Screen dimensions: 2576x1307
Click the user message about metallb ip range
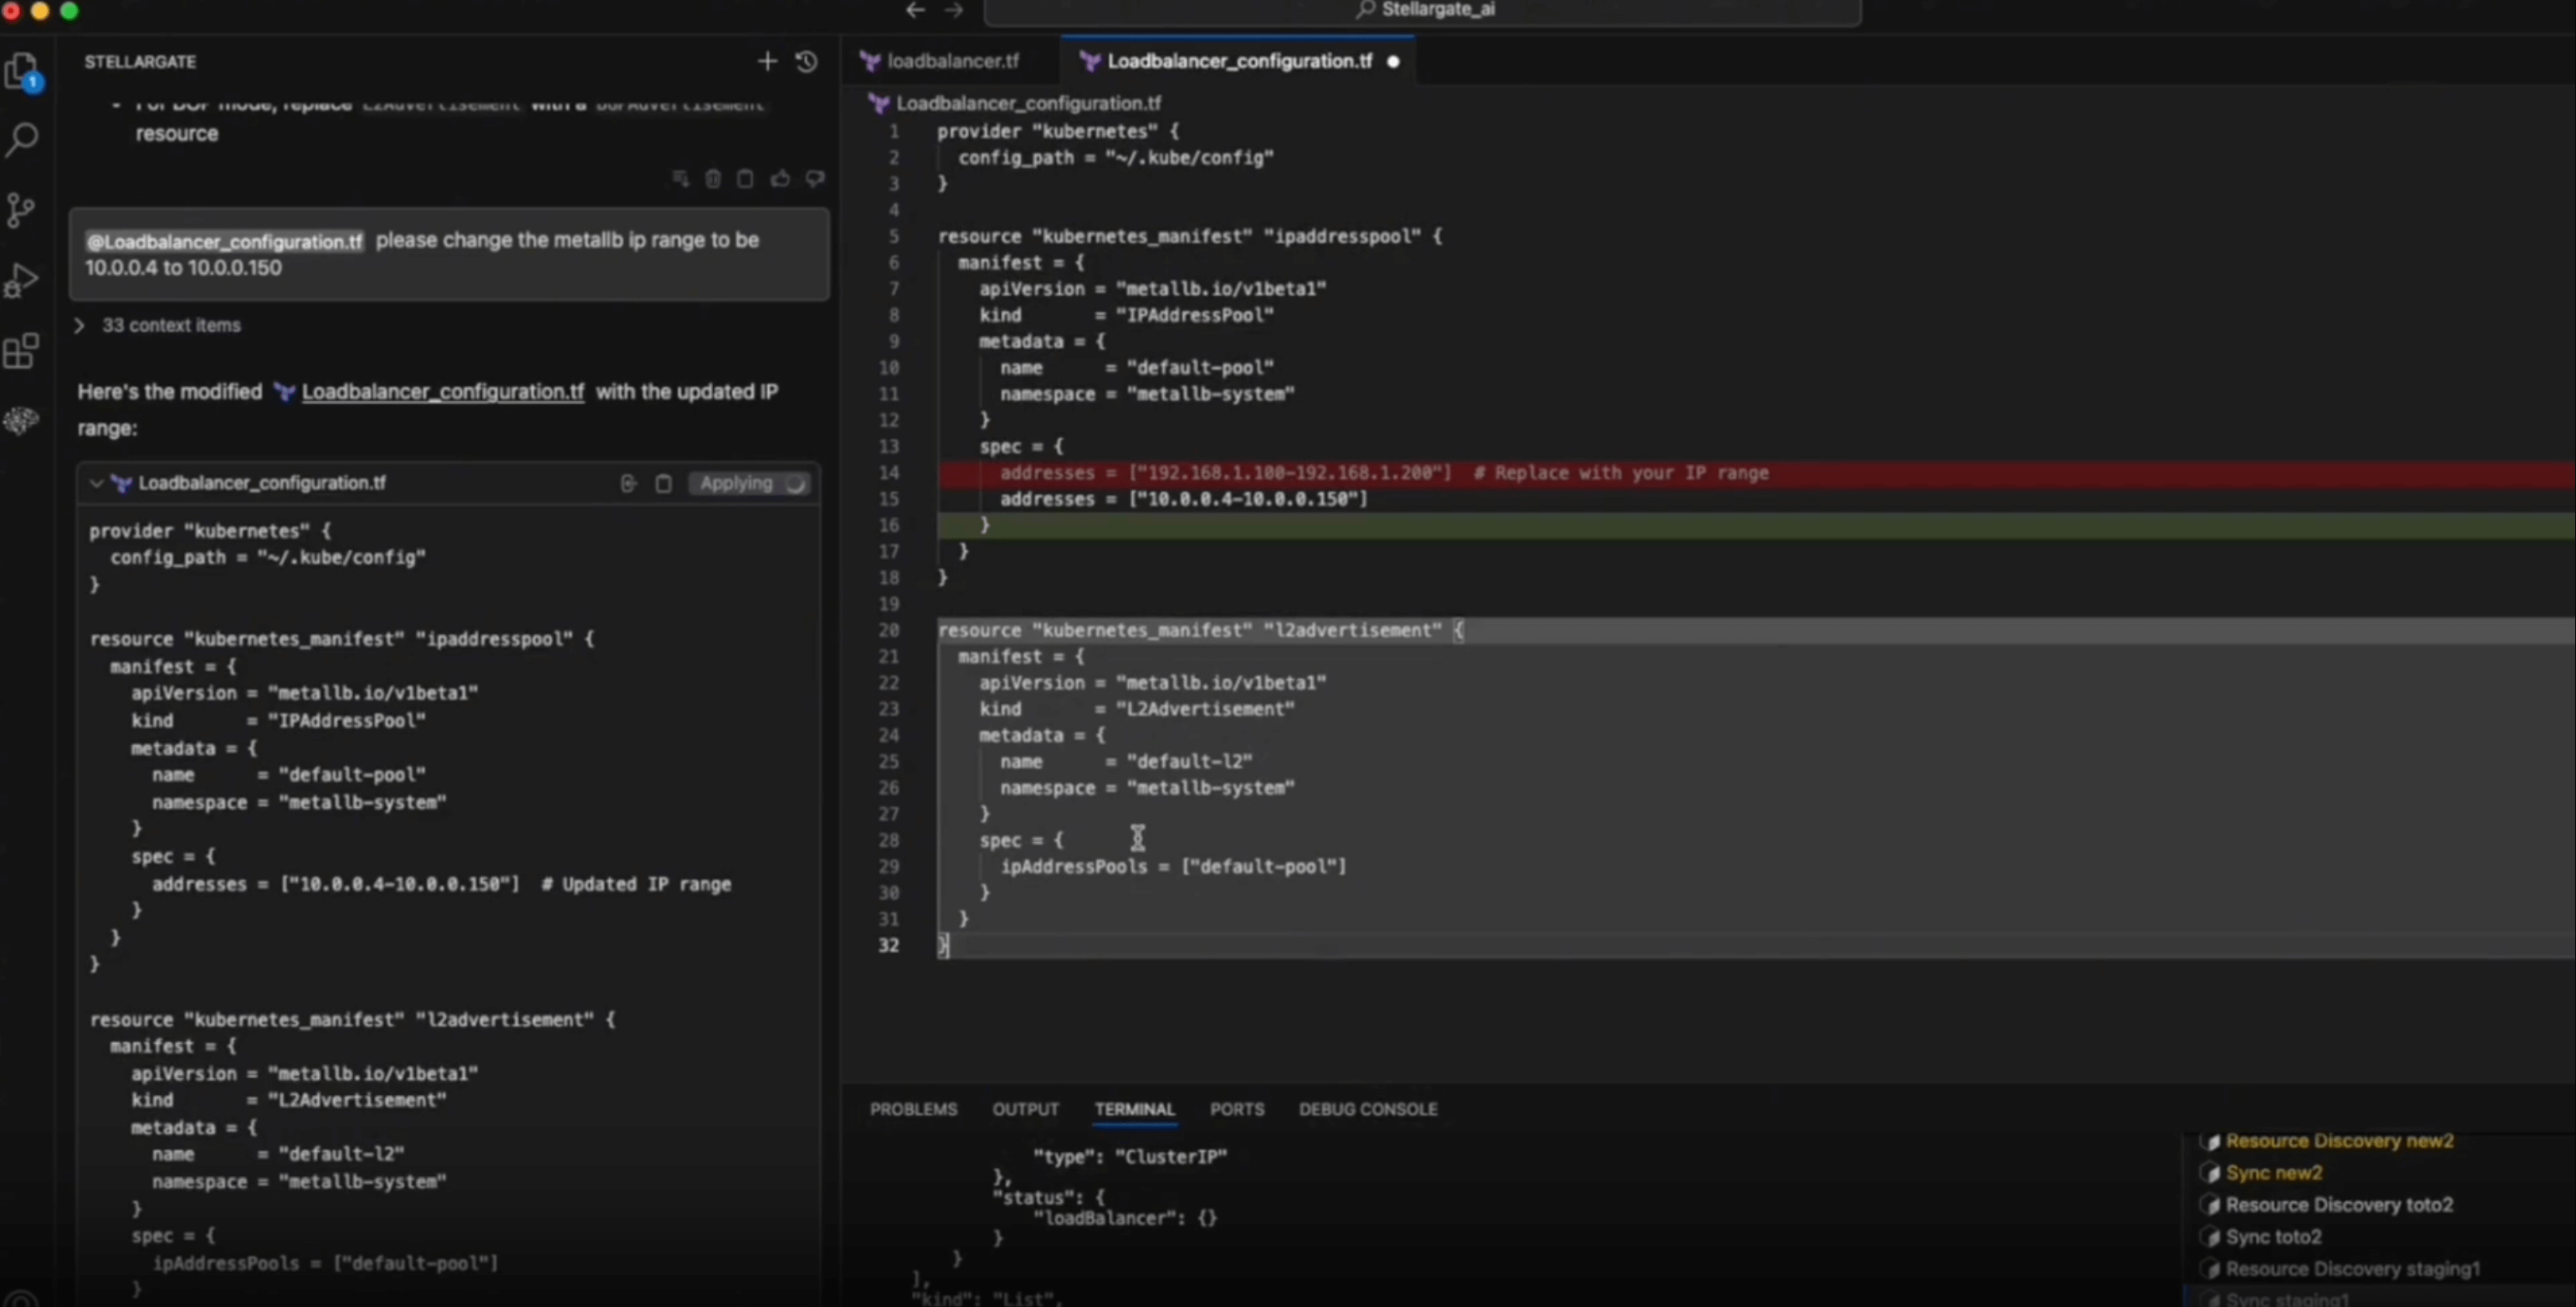click(449, 254)
